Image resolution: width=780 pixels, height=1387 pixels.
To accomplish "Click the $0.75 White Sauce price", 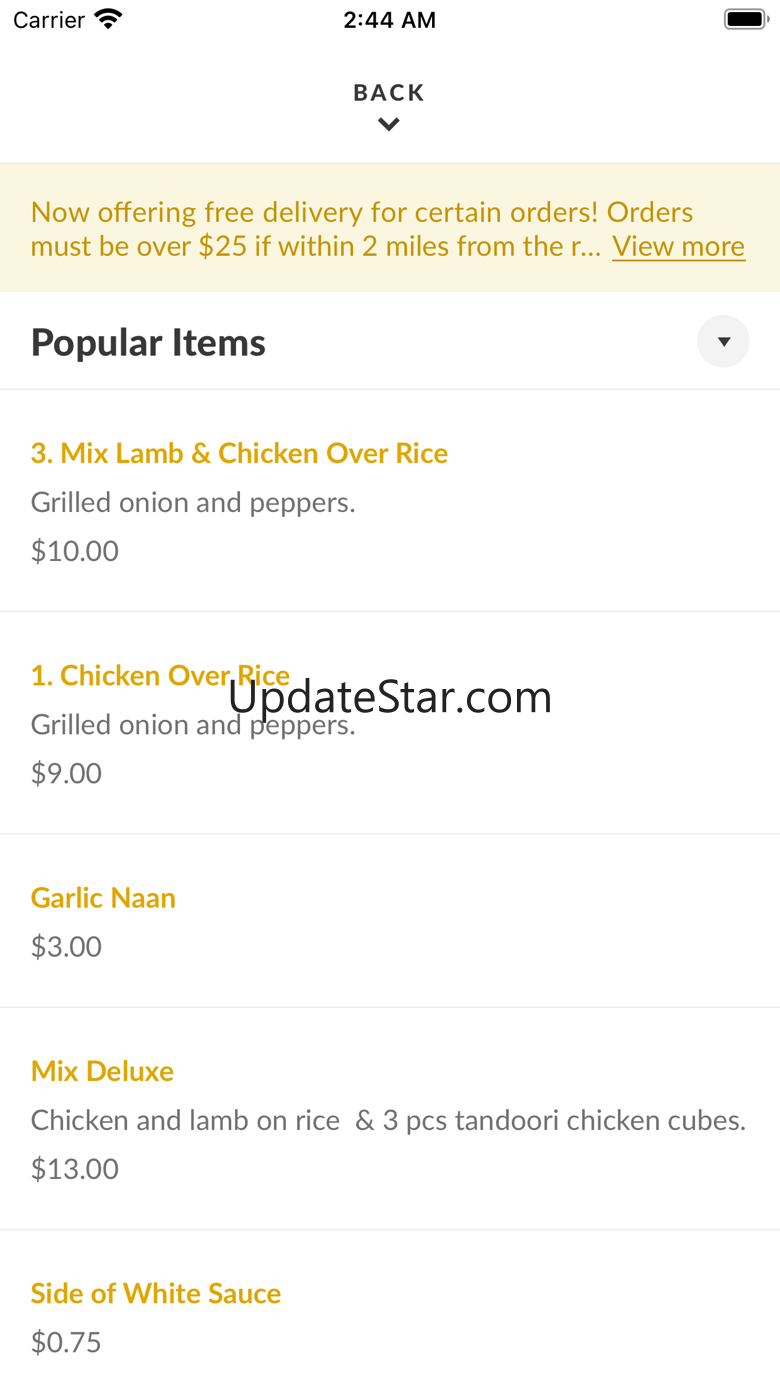I will (x=66, y=1342).
